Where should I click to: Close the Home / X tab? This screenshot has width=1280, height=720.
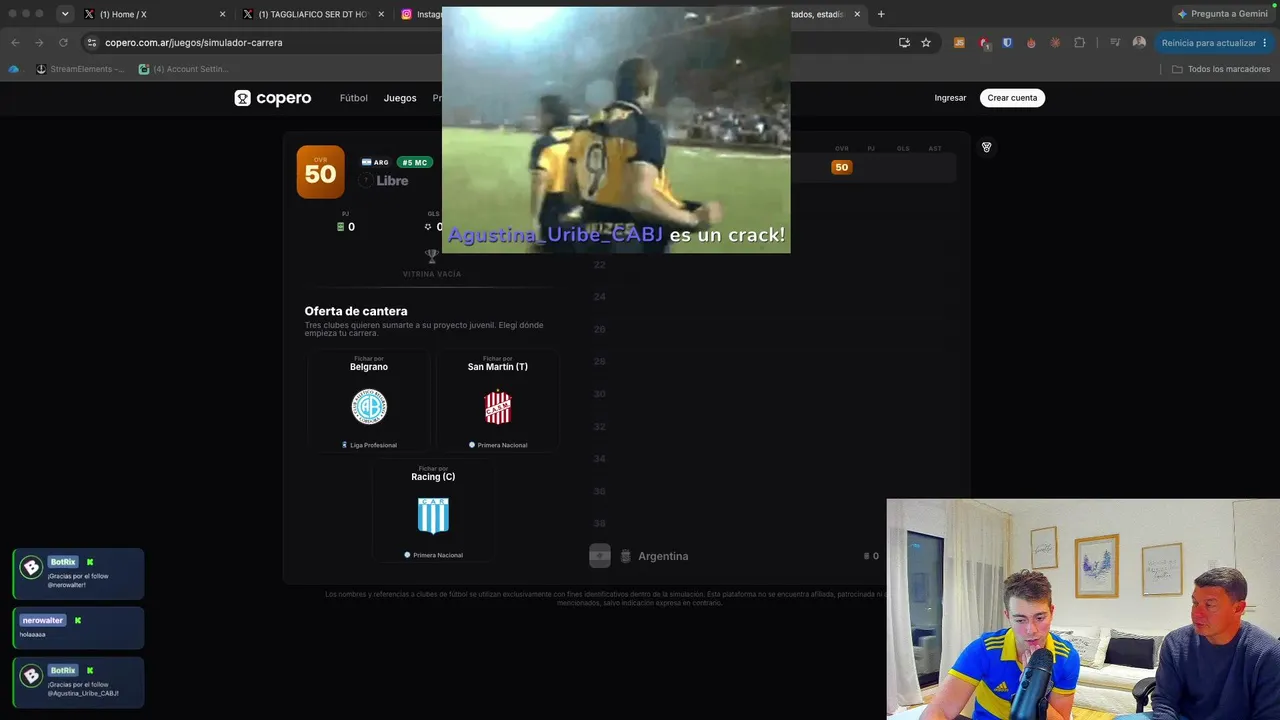click(222, 14)
